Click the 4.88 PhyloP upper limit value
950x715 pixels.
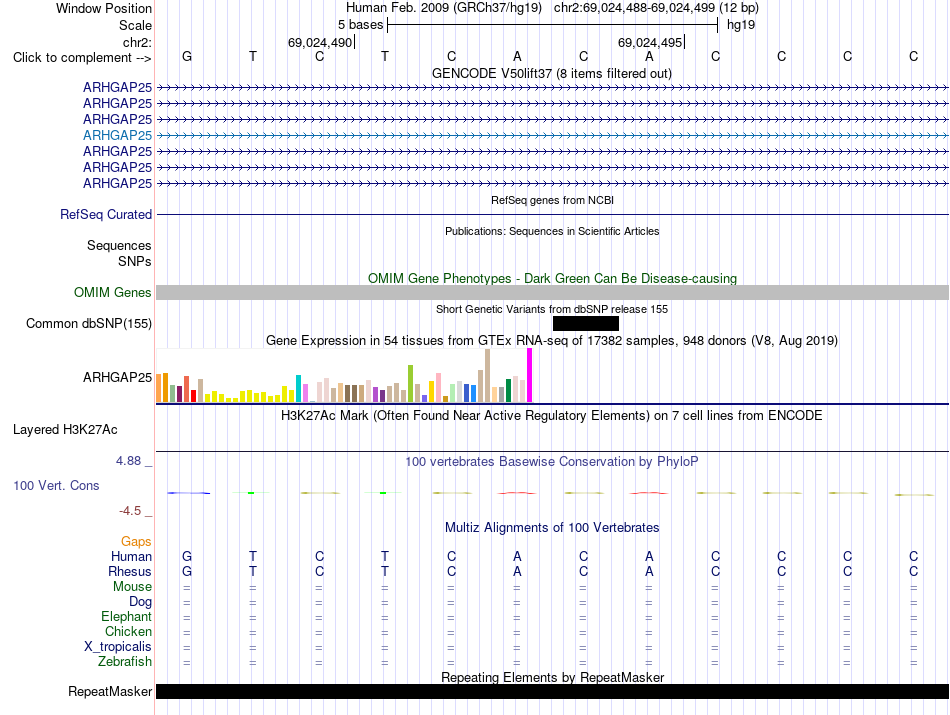[x=128, y=461]
